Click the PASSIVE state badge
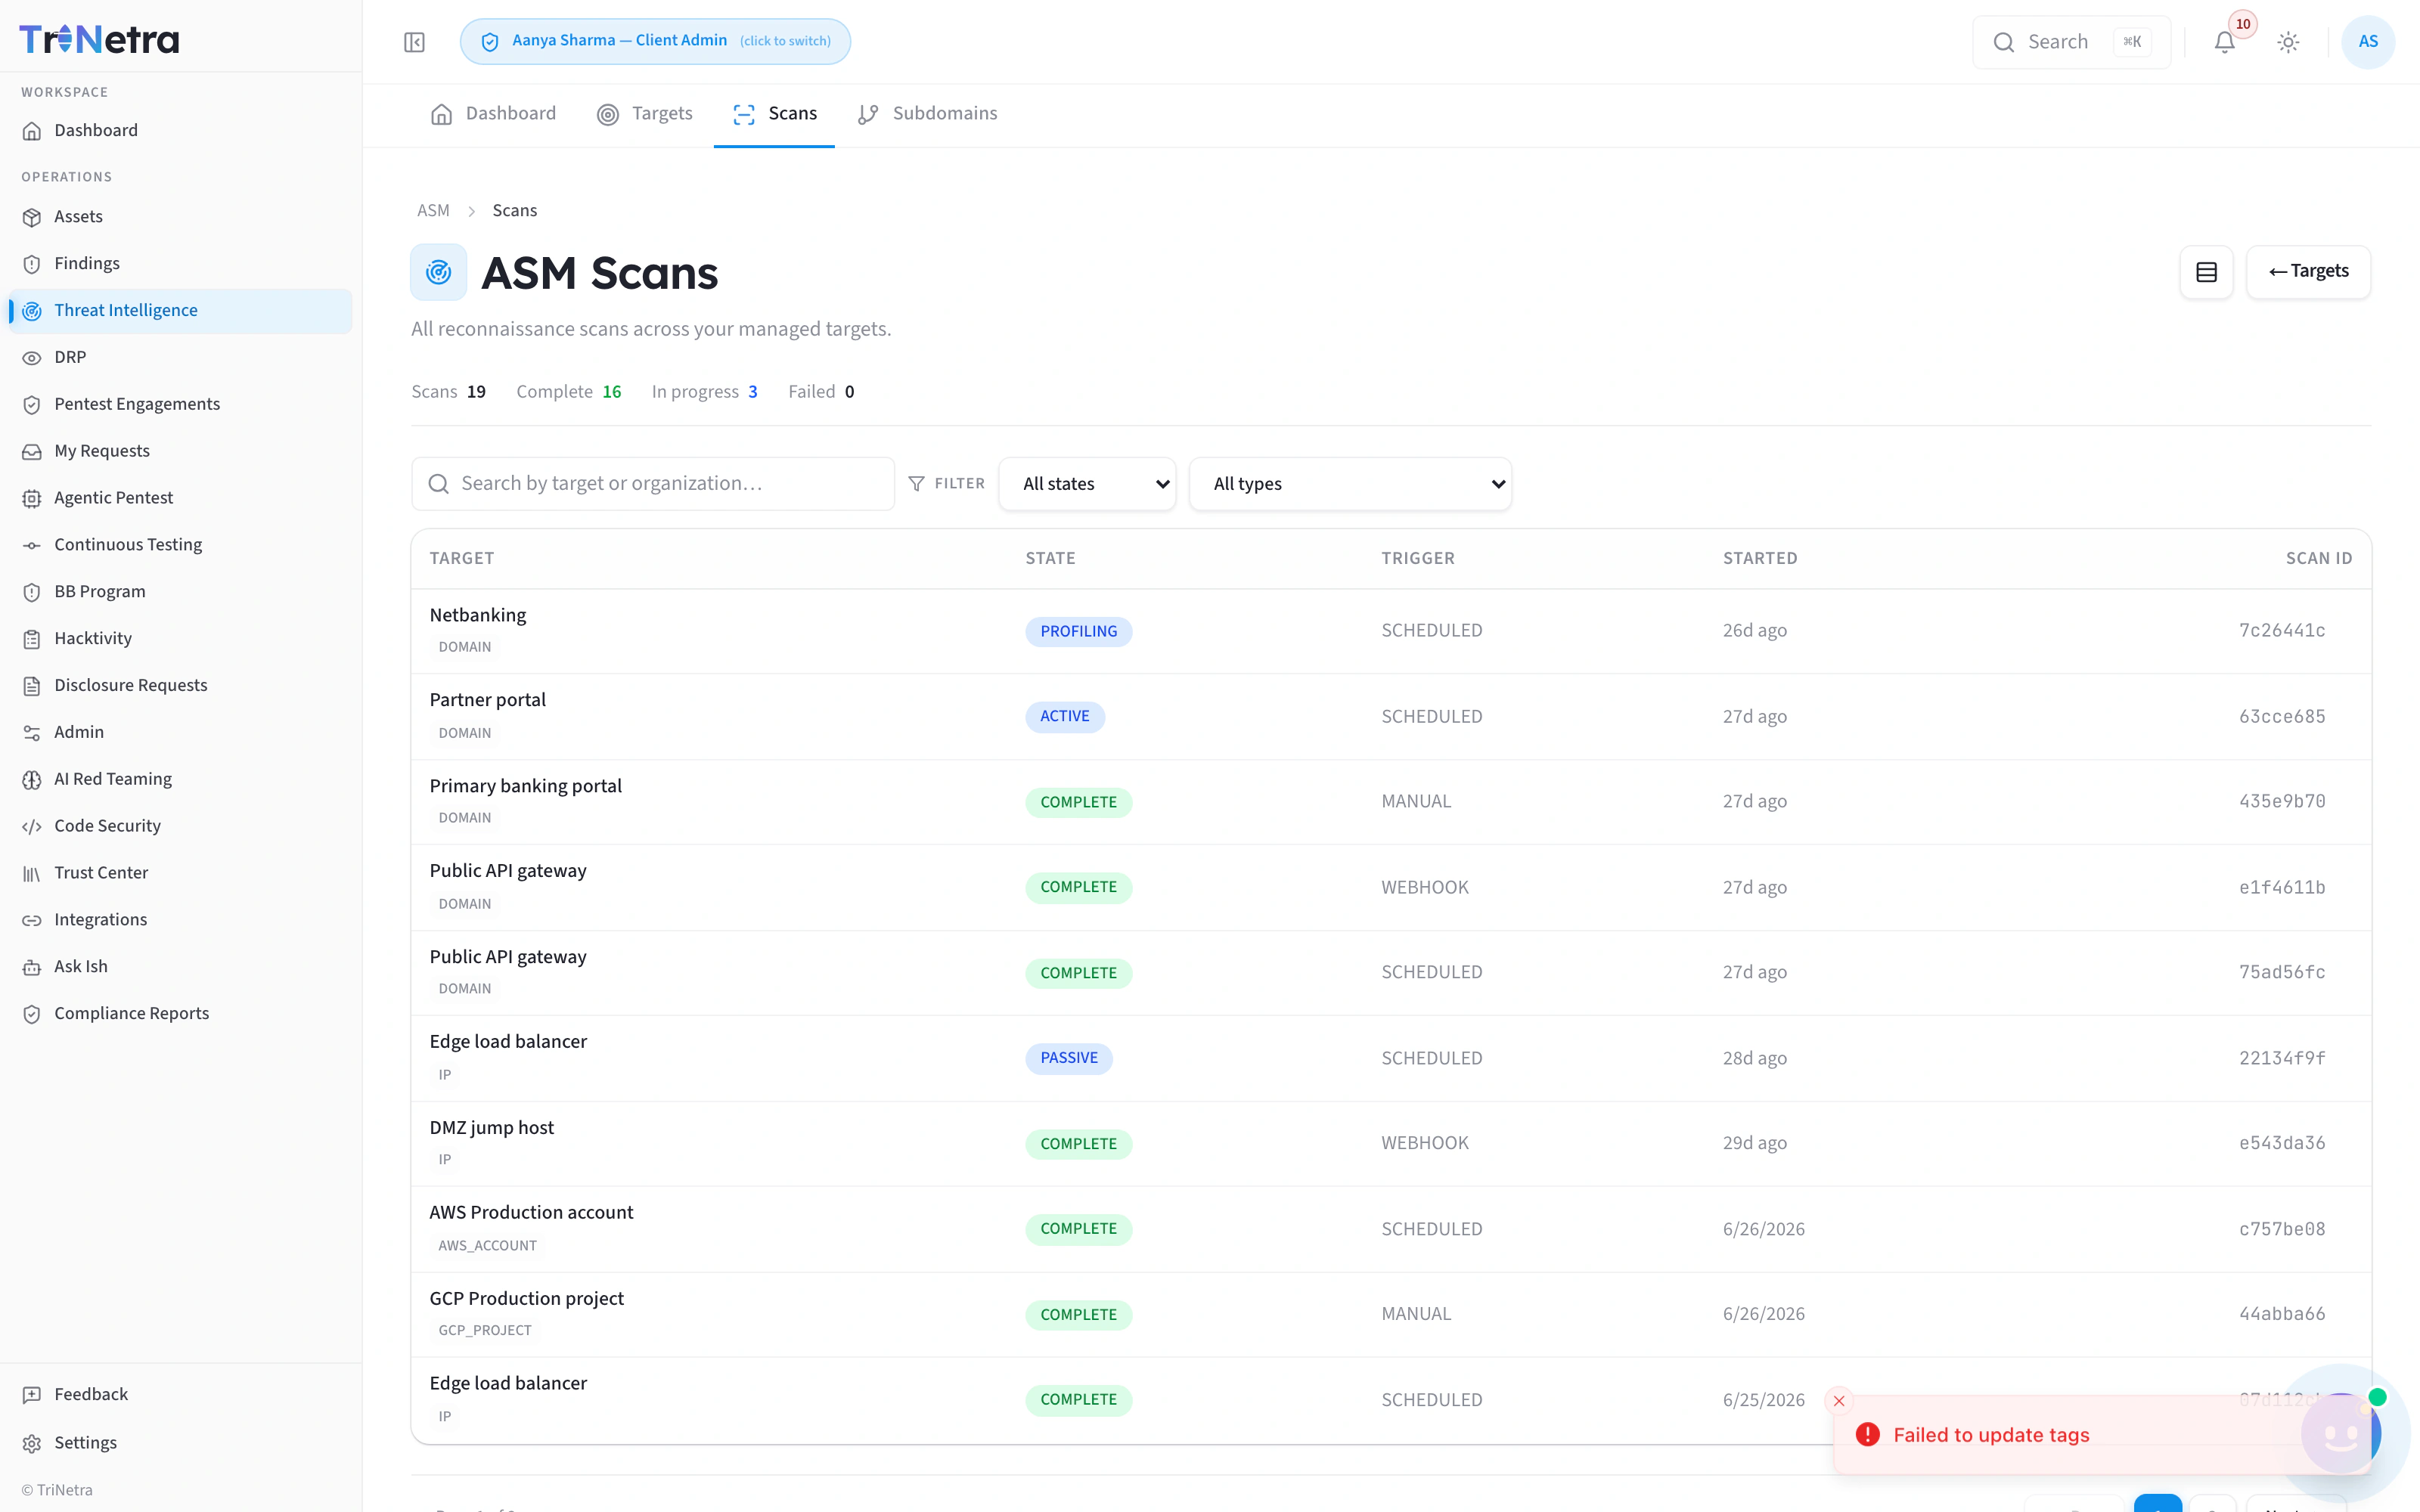 1068,1058
